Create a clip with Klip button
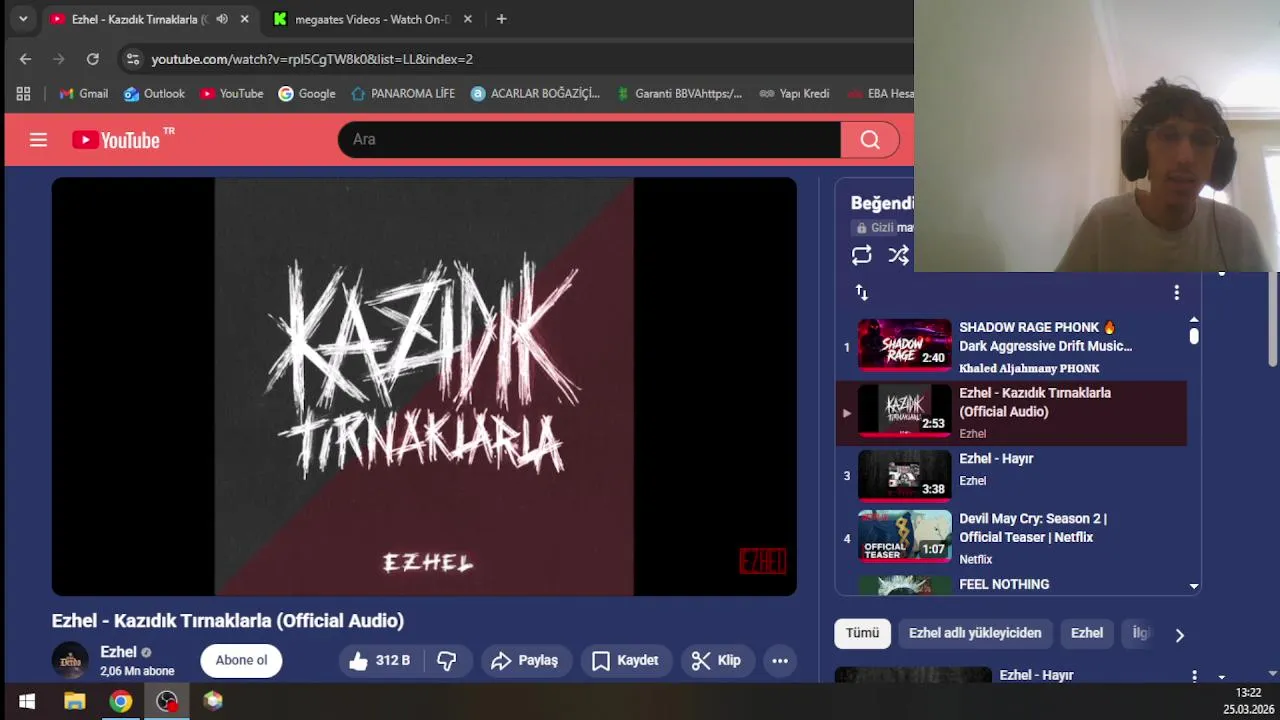This screenshot has height=720, width=1280. tap(716, 660)
